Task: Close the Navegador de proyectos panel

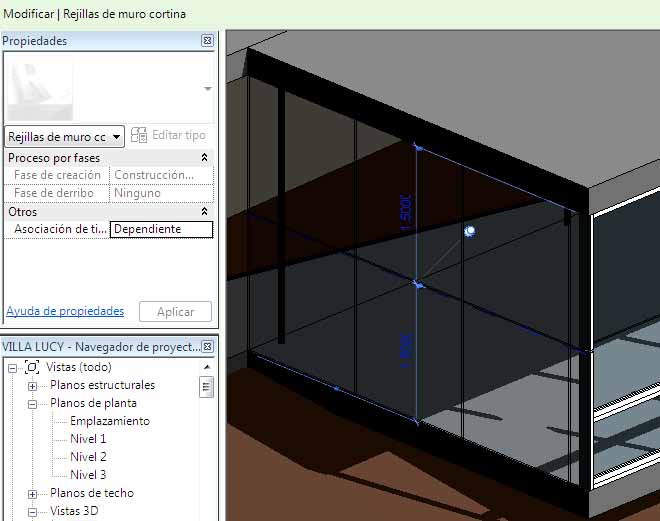Action: click(x=207, y=346)
